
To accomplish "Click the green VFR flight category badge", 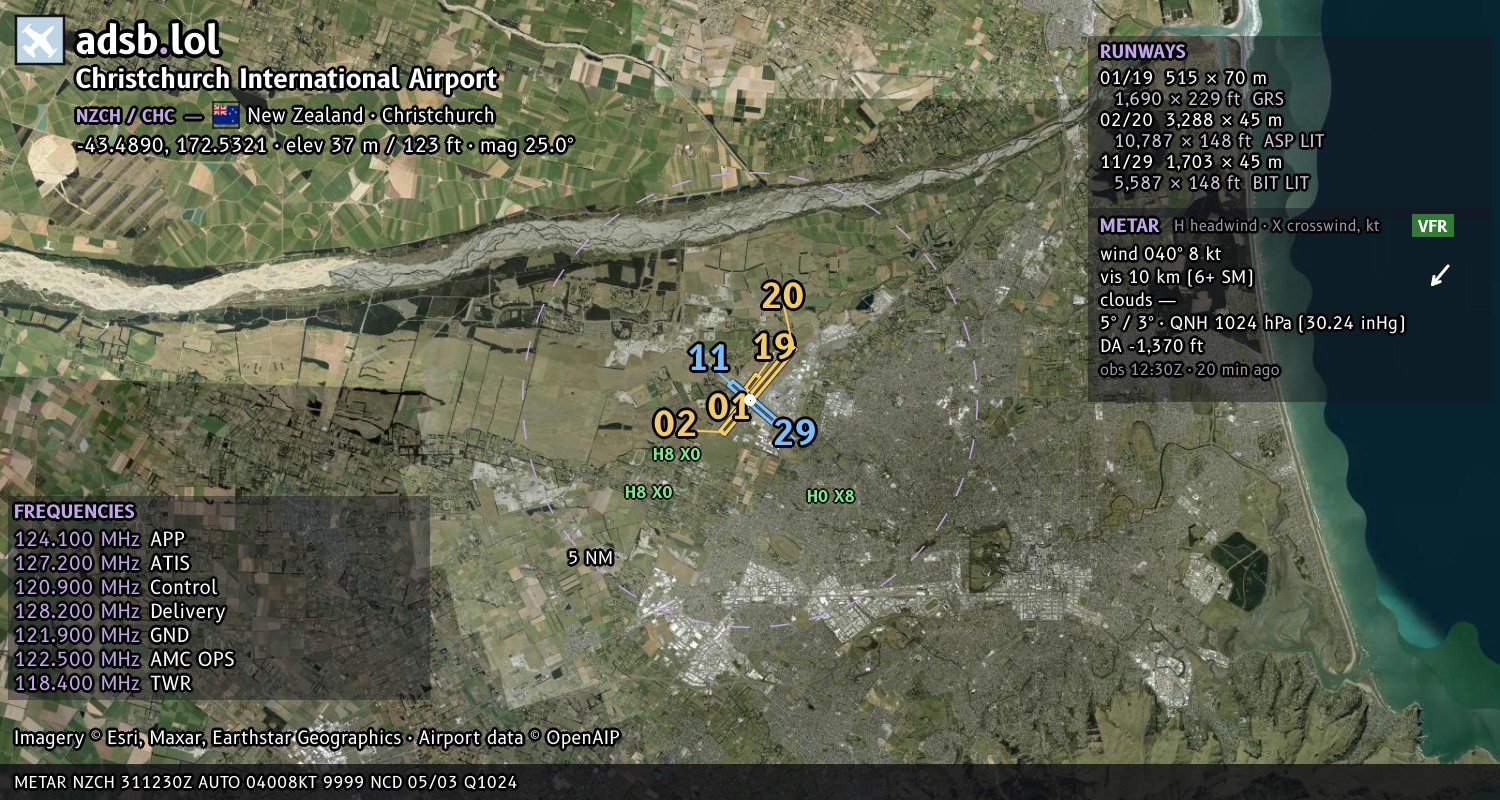I will coord(1432,226).
